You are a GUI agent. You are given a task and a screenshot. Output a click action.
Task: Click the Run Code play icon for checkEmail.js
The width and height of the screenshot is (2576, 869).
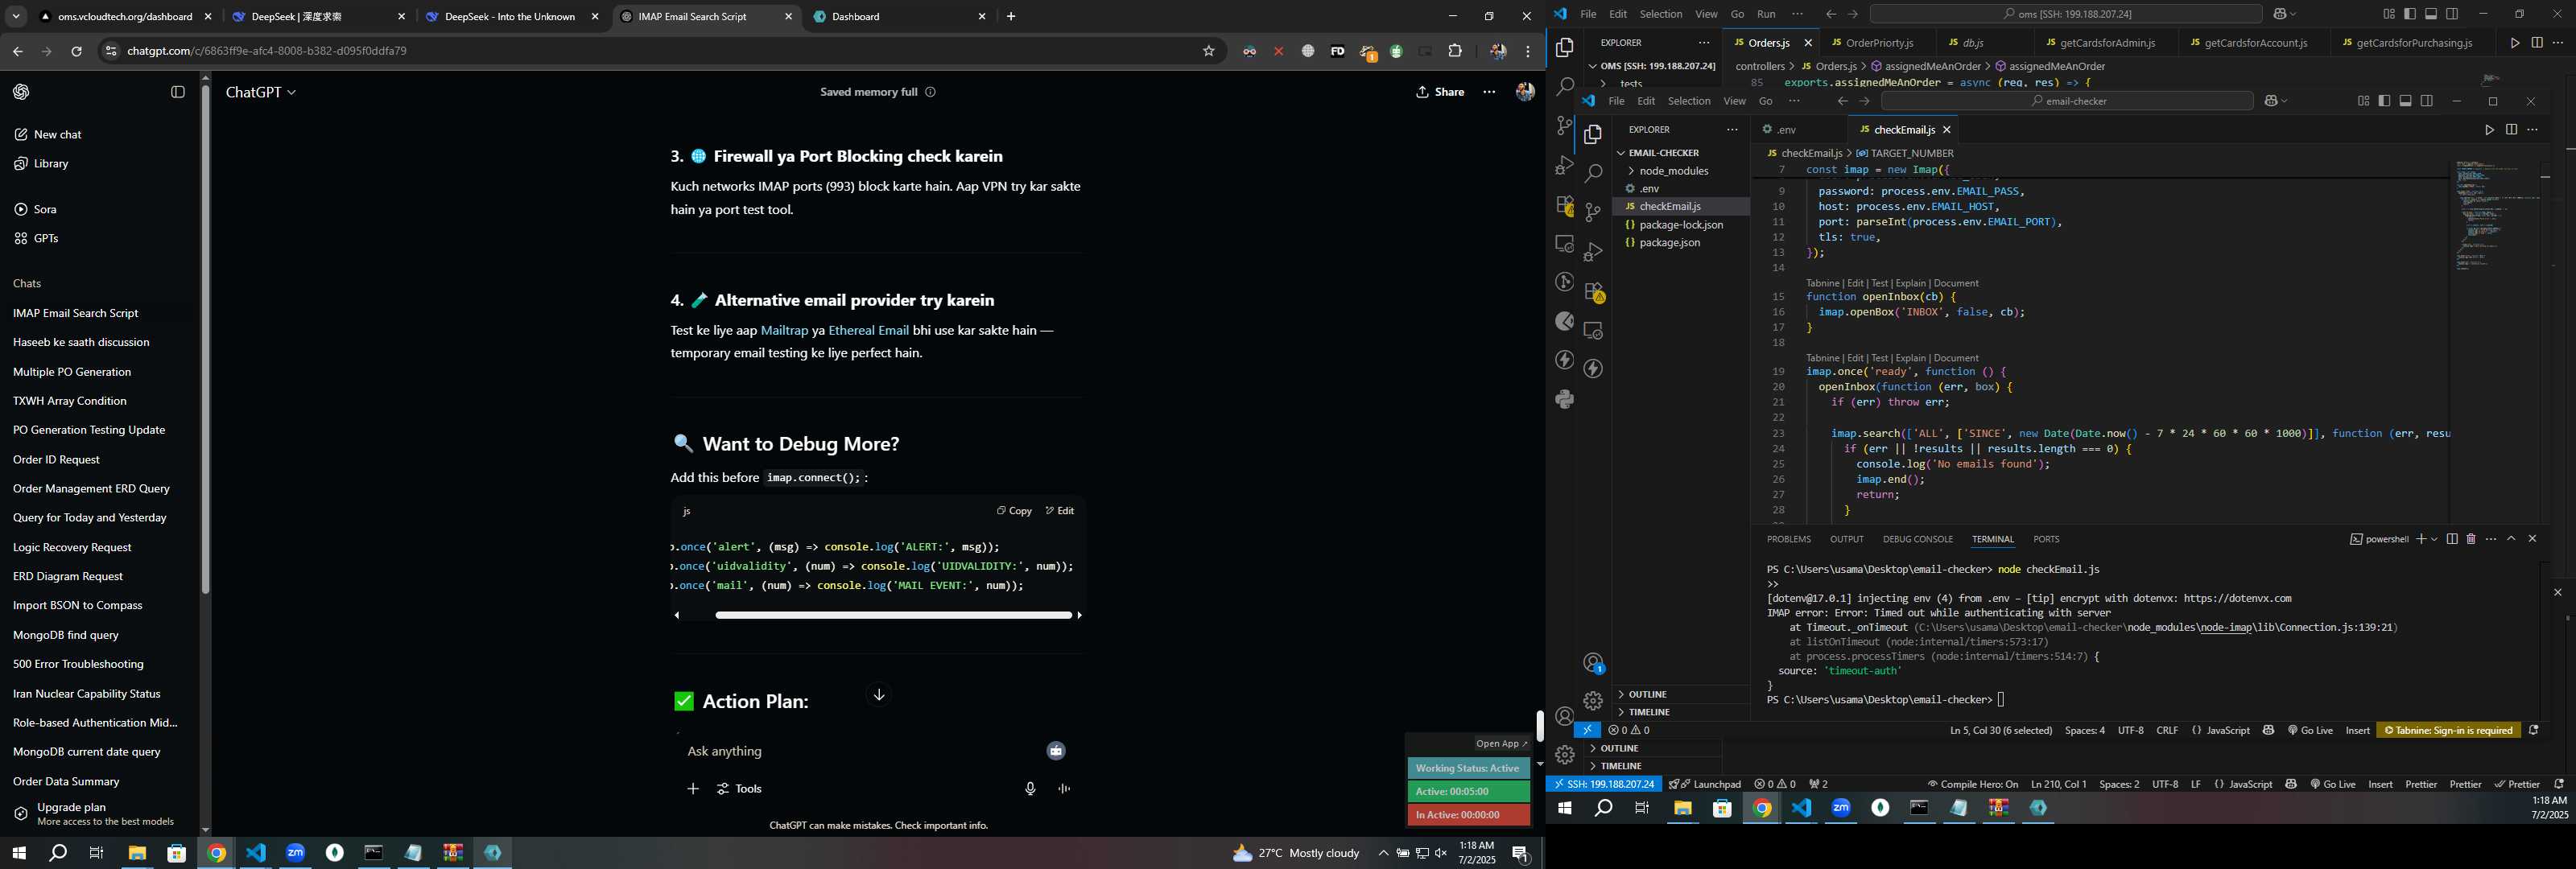2489,130
